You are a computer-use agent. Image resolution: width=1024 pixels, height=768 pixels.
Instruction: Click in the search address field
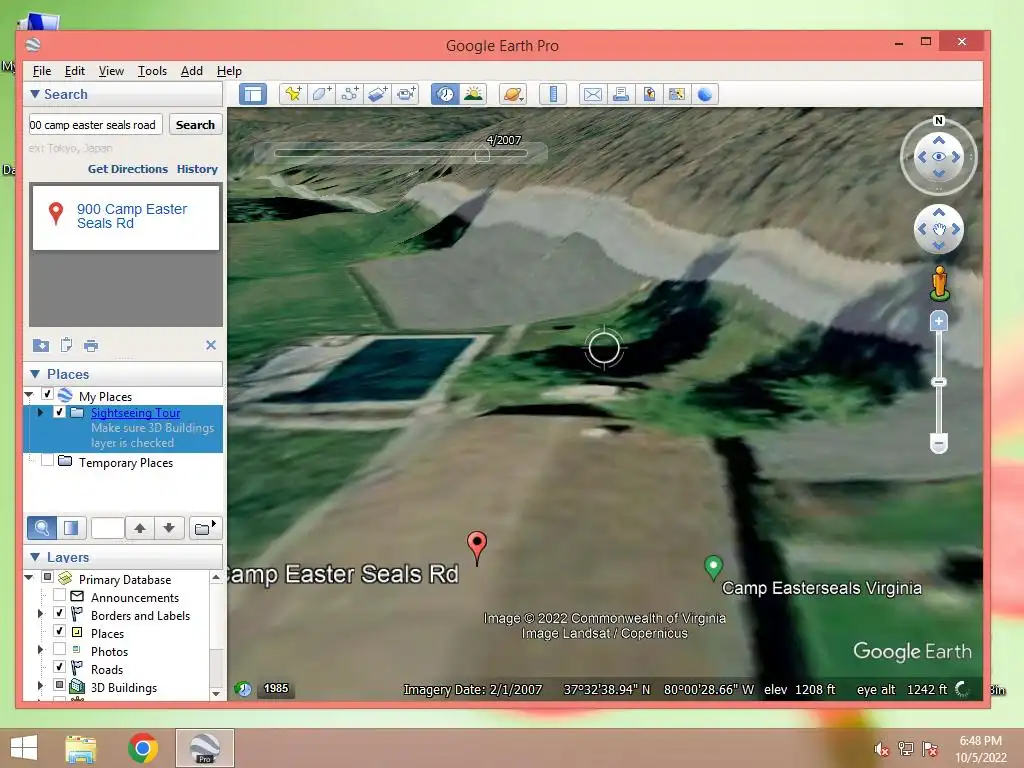(95, 125)
